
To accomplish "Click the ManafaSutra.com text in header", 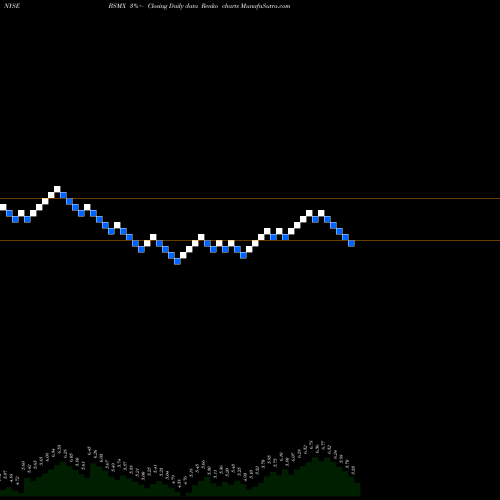I will 265,6.
